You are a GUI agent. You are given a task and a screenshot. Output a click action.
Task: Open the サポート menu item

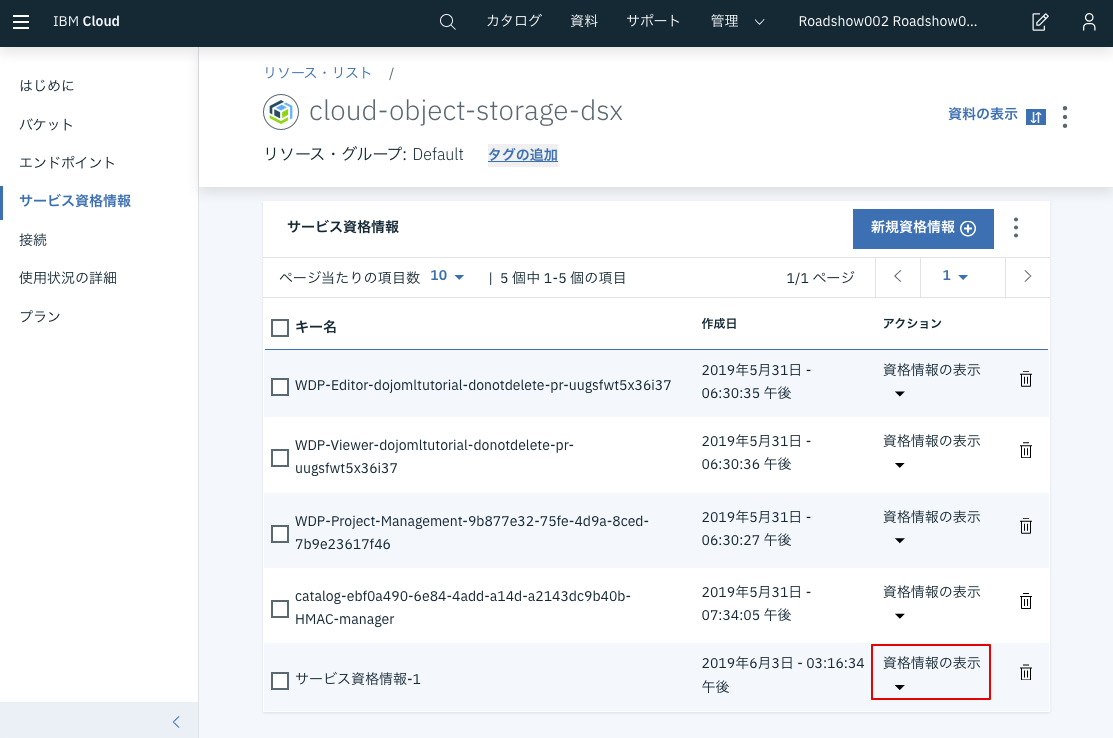click(x=654, y=21)
